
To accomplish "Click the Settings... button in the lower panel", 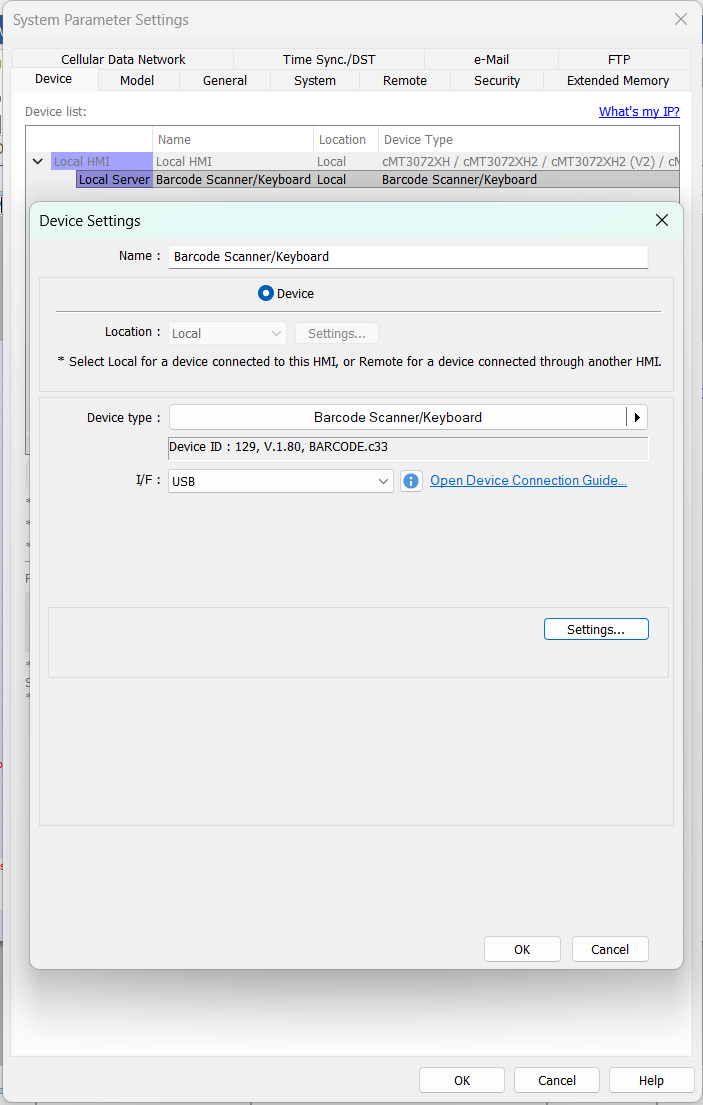I will pyautogui.click(x=596, y=629).
